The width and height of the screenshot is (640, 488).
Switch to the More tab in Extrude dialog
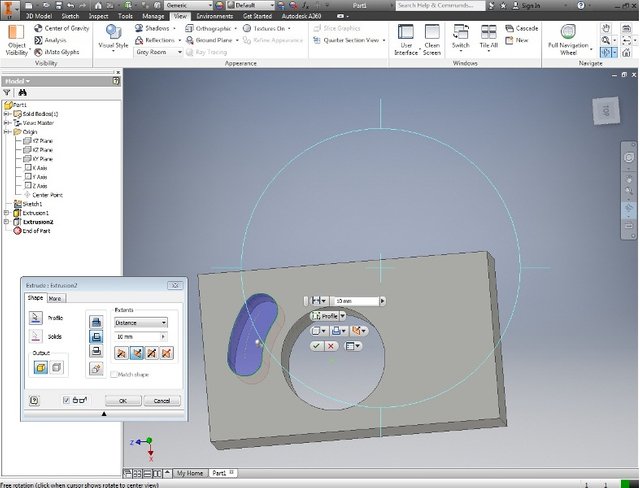(x=55, y=298)
